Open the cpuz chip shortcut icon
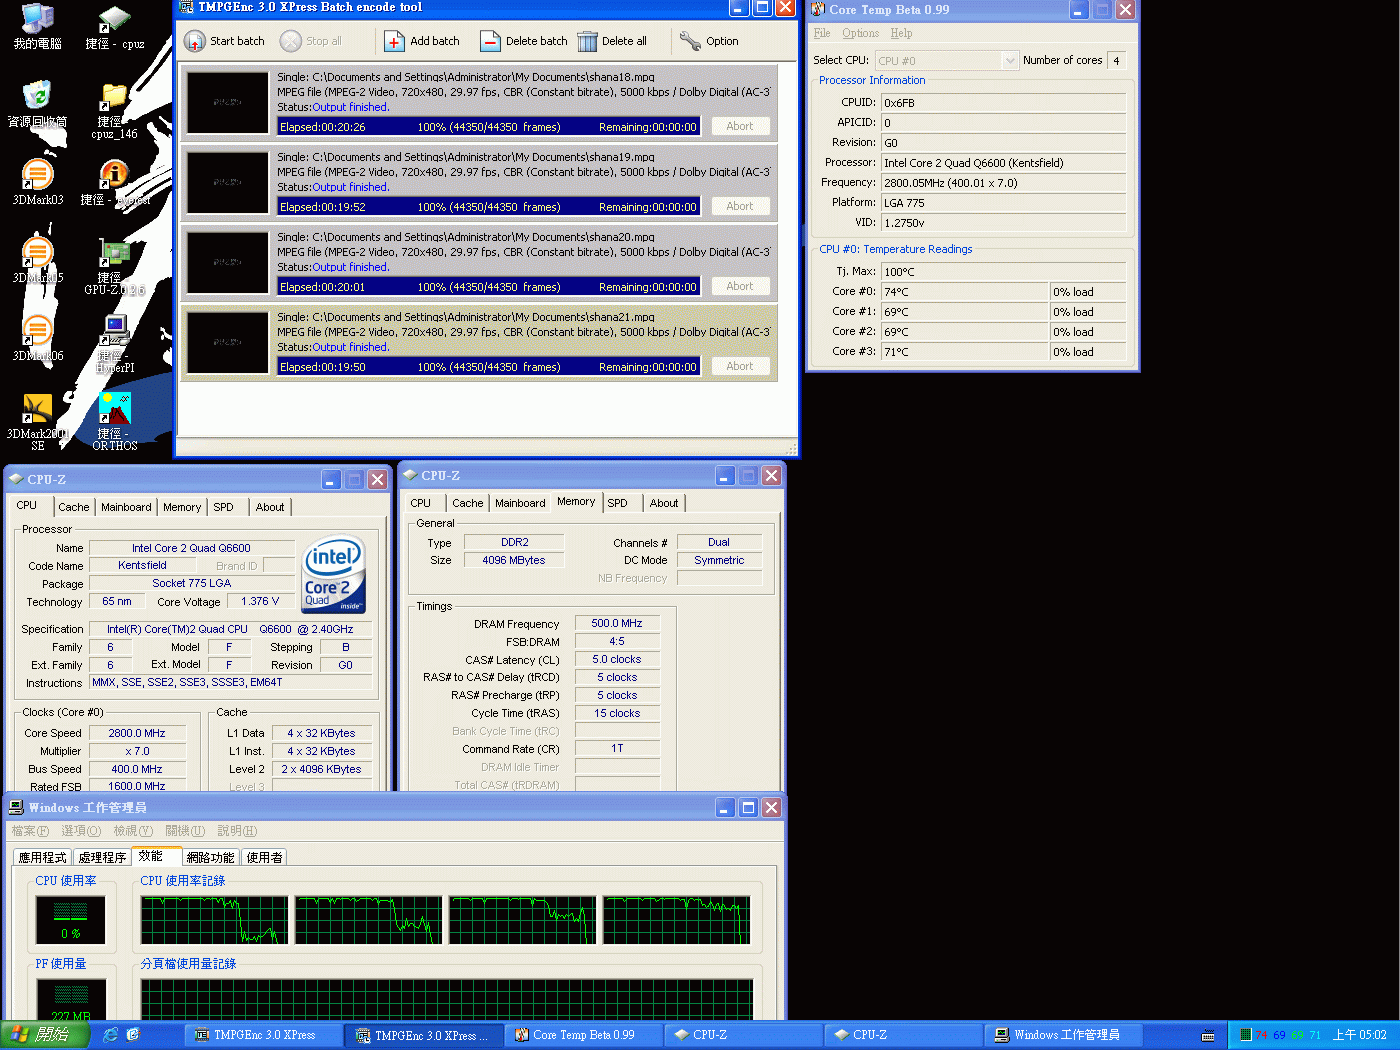The width and height of the screenshot is (1400, 1050). coord(115,26)
